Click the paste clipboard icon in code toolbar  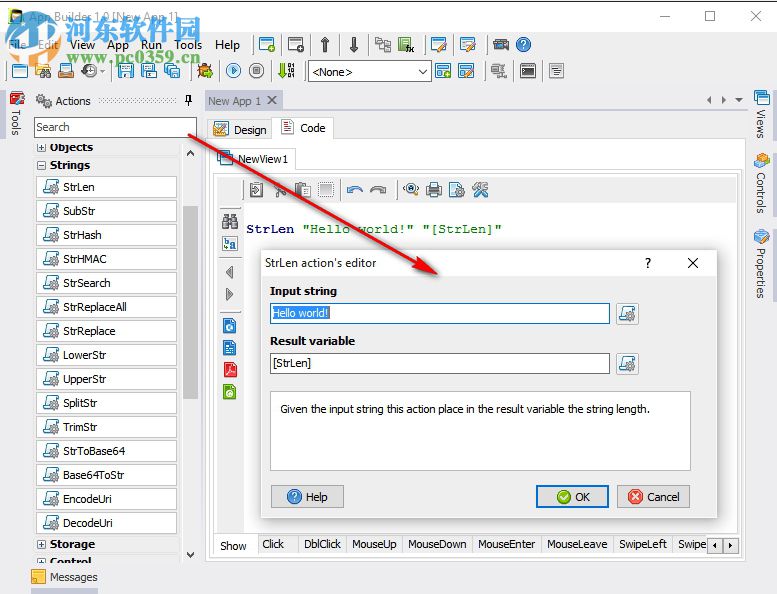click(303, 190)
